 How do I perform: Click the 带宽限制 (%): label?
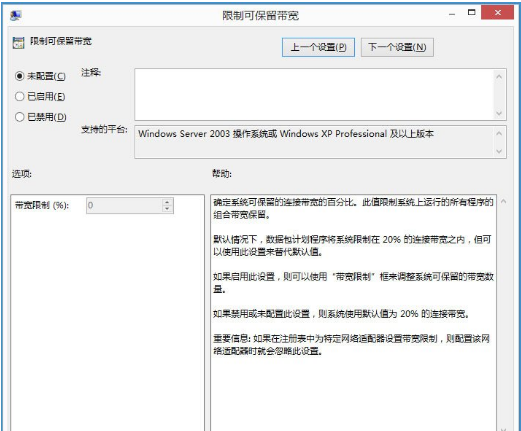point(42,205)
